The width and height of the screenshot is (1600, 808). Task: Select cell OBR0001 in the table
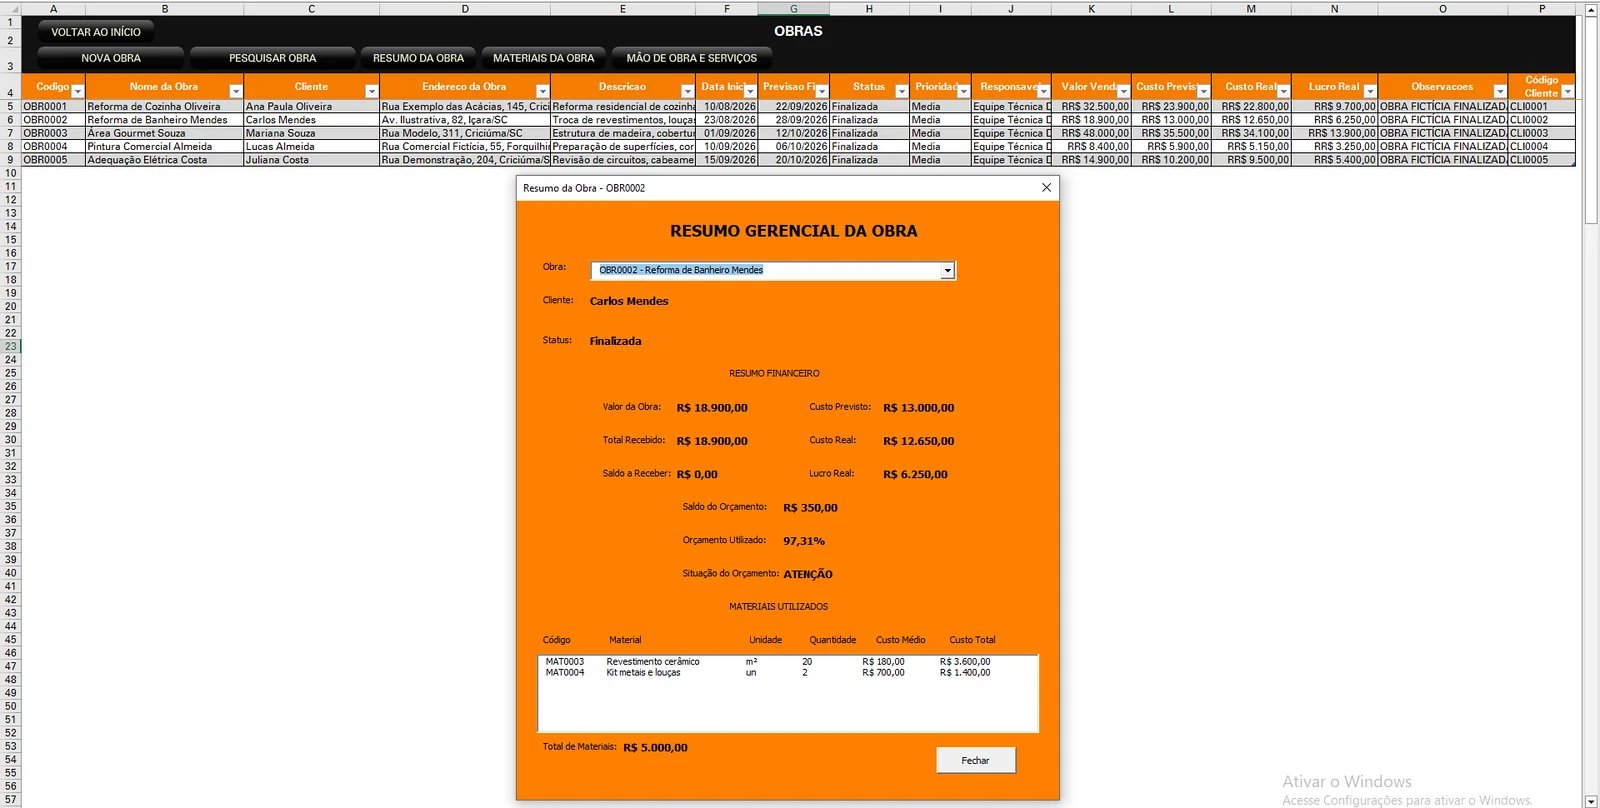click(53, 106)
